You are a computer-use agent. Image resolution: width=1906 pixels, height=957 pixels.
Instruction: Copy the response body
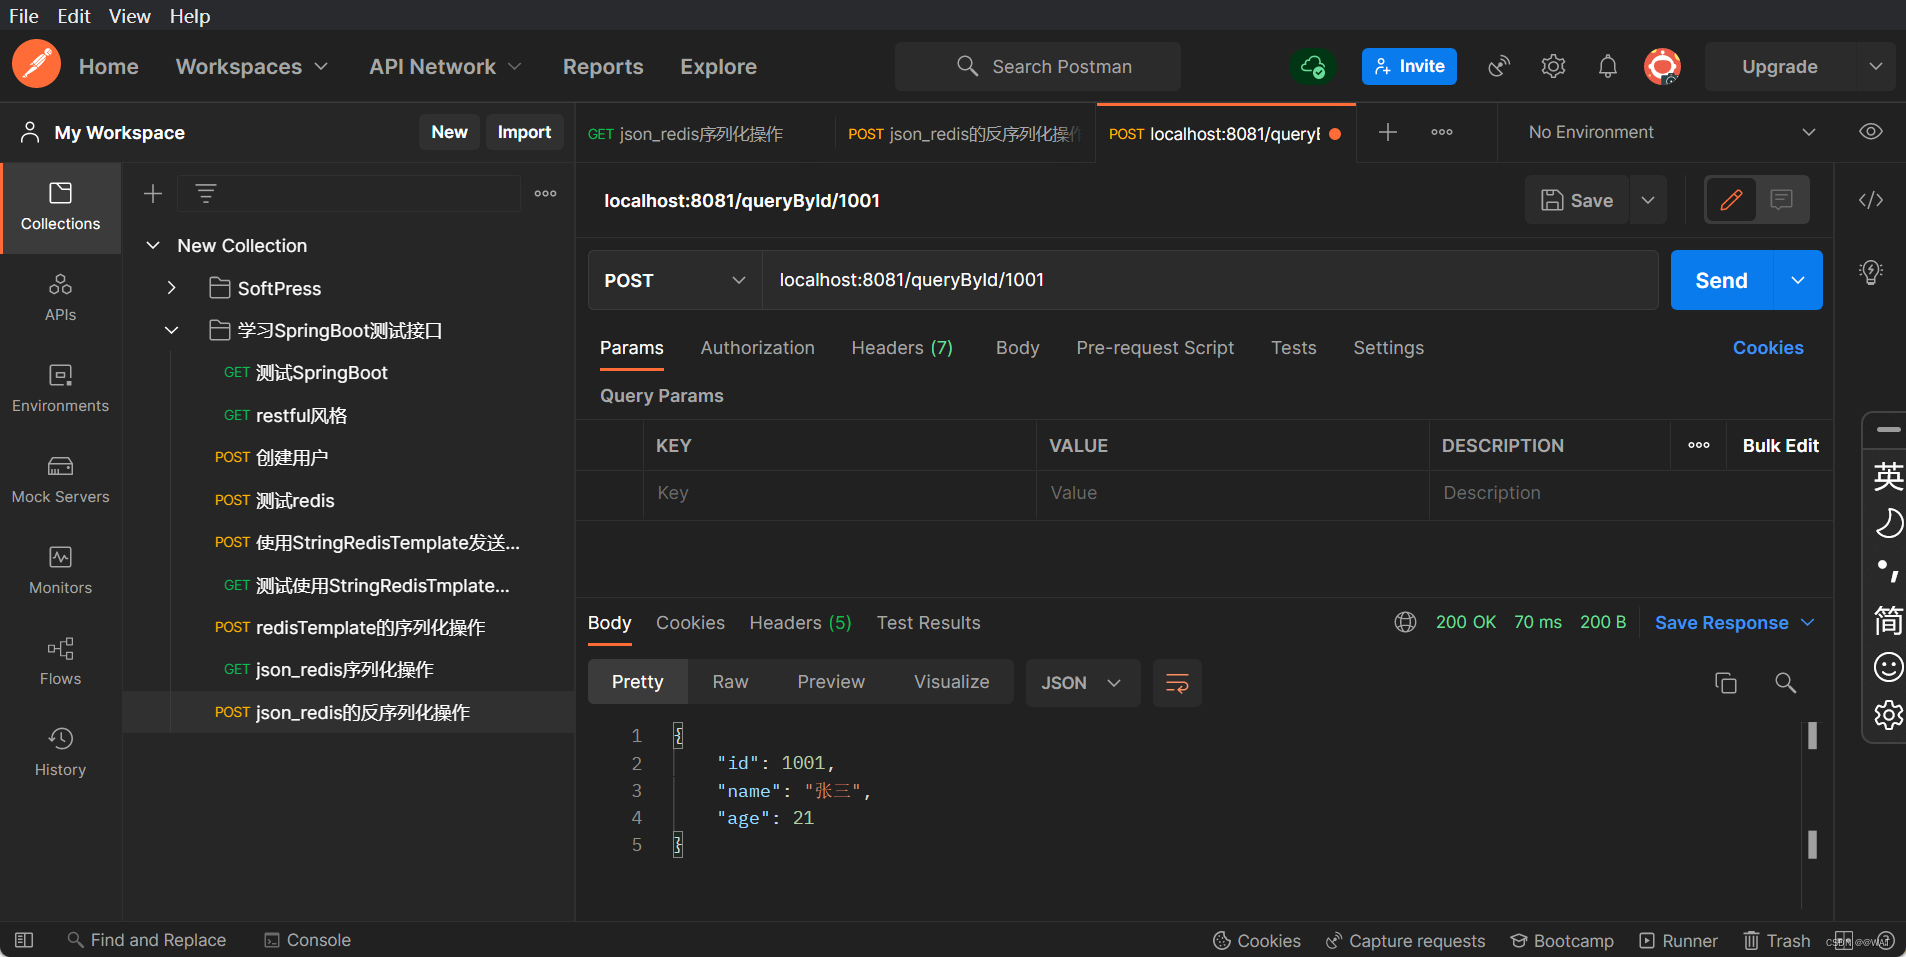pos(1726,683)
